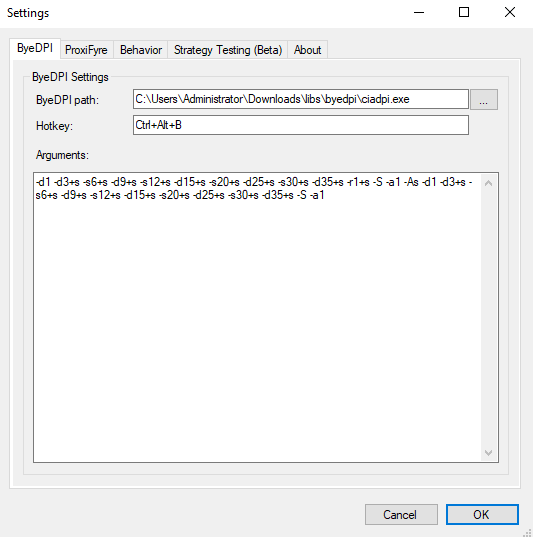
Task: Maximize the Settings window
Action: tap(464, 13)
